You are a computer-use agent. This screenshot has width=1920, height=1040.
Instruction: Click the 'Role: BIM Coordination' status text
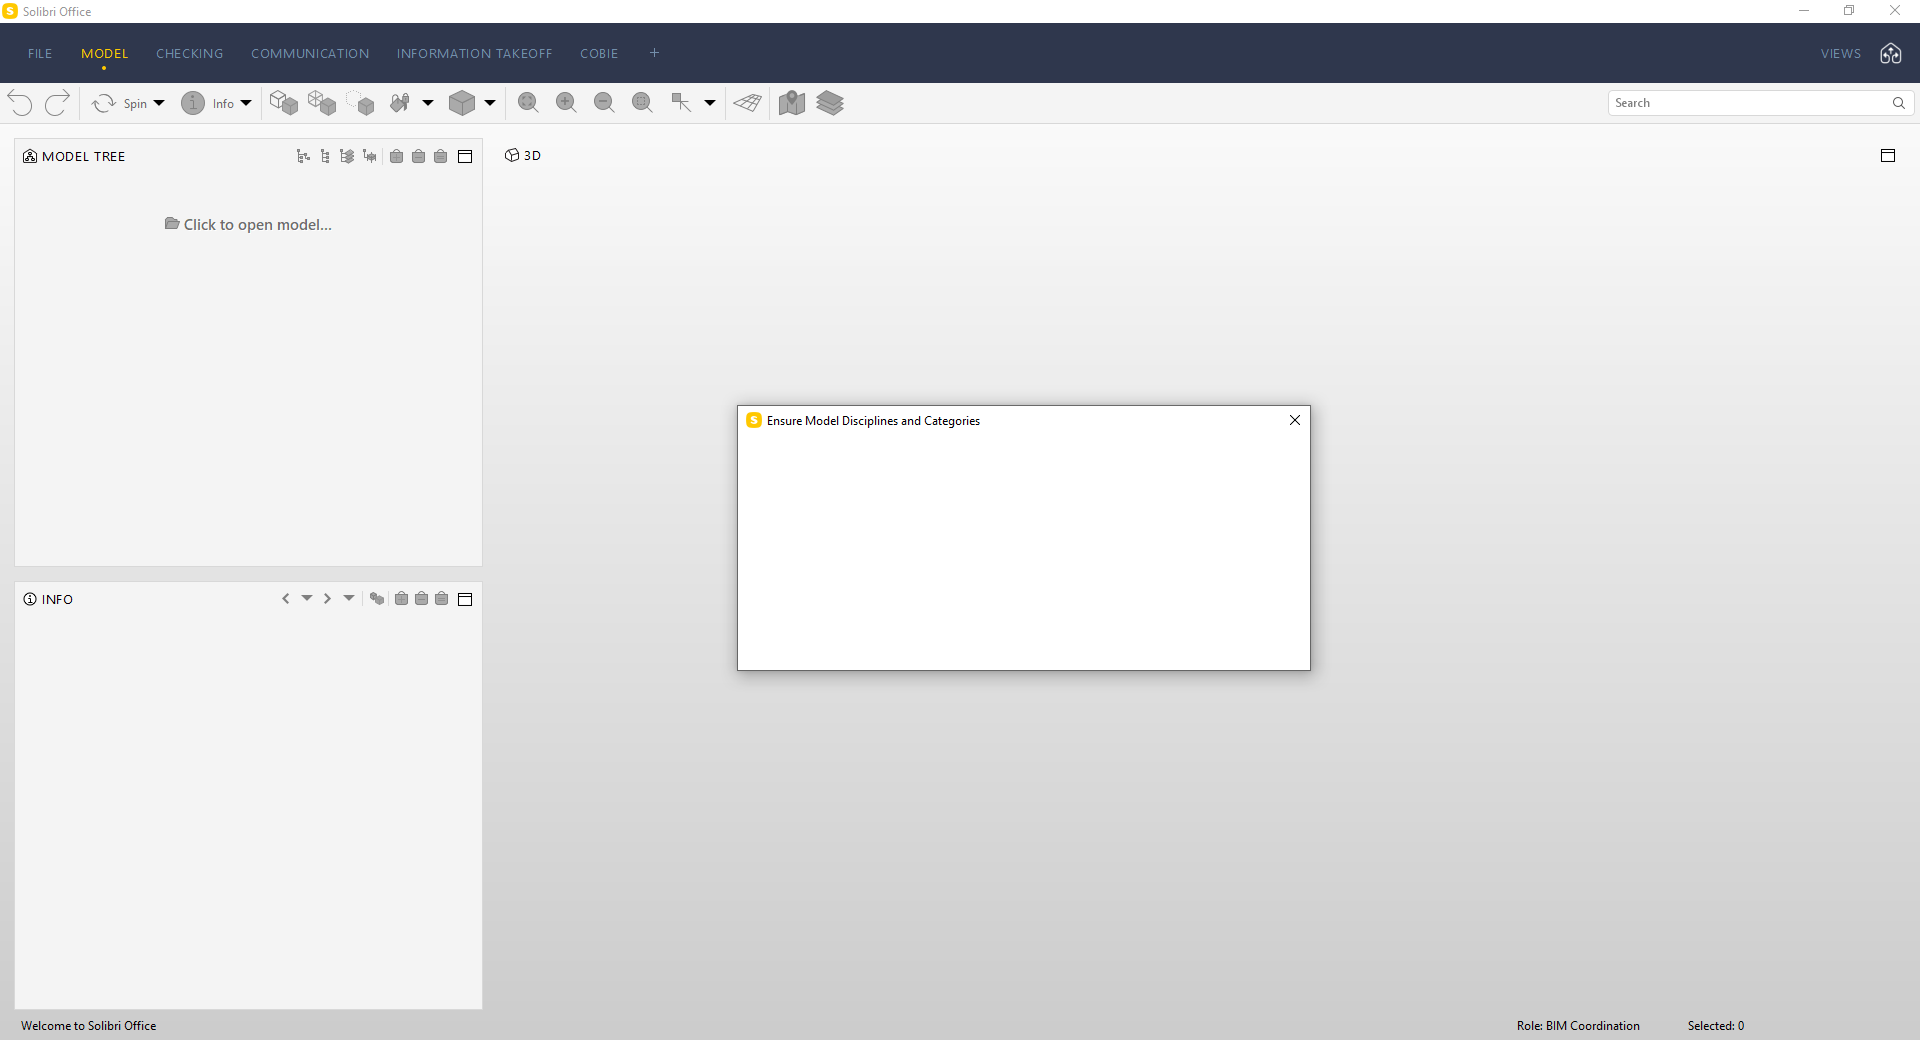pos(1578,1026)
